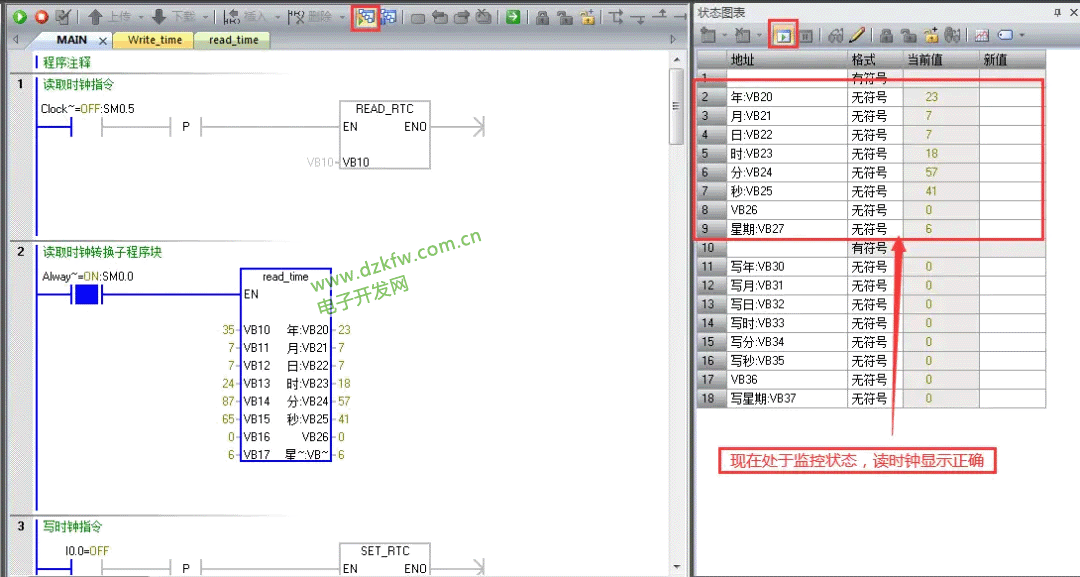Click the Compile program icon
Screen dimensions: 1080x577
tap(63, 17)
